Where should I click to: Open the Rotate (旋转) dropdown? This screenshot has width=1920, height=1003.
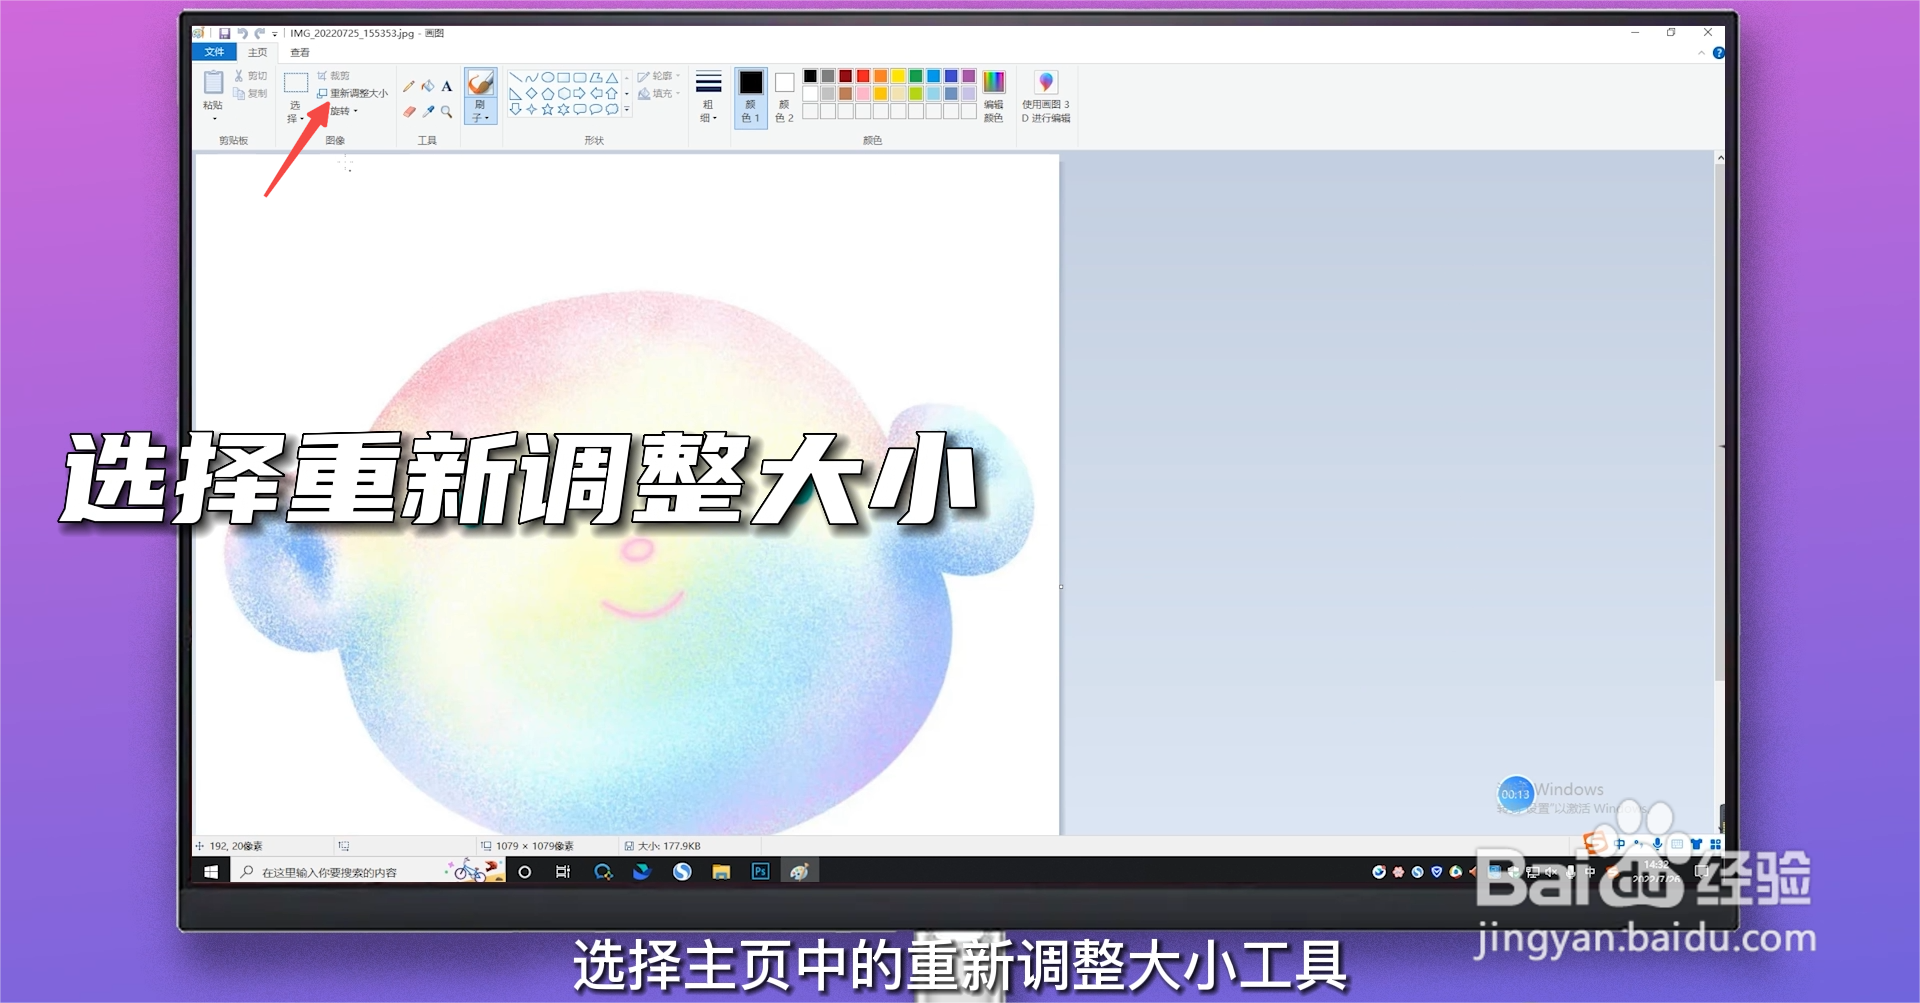(343, 111)
